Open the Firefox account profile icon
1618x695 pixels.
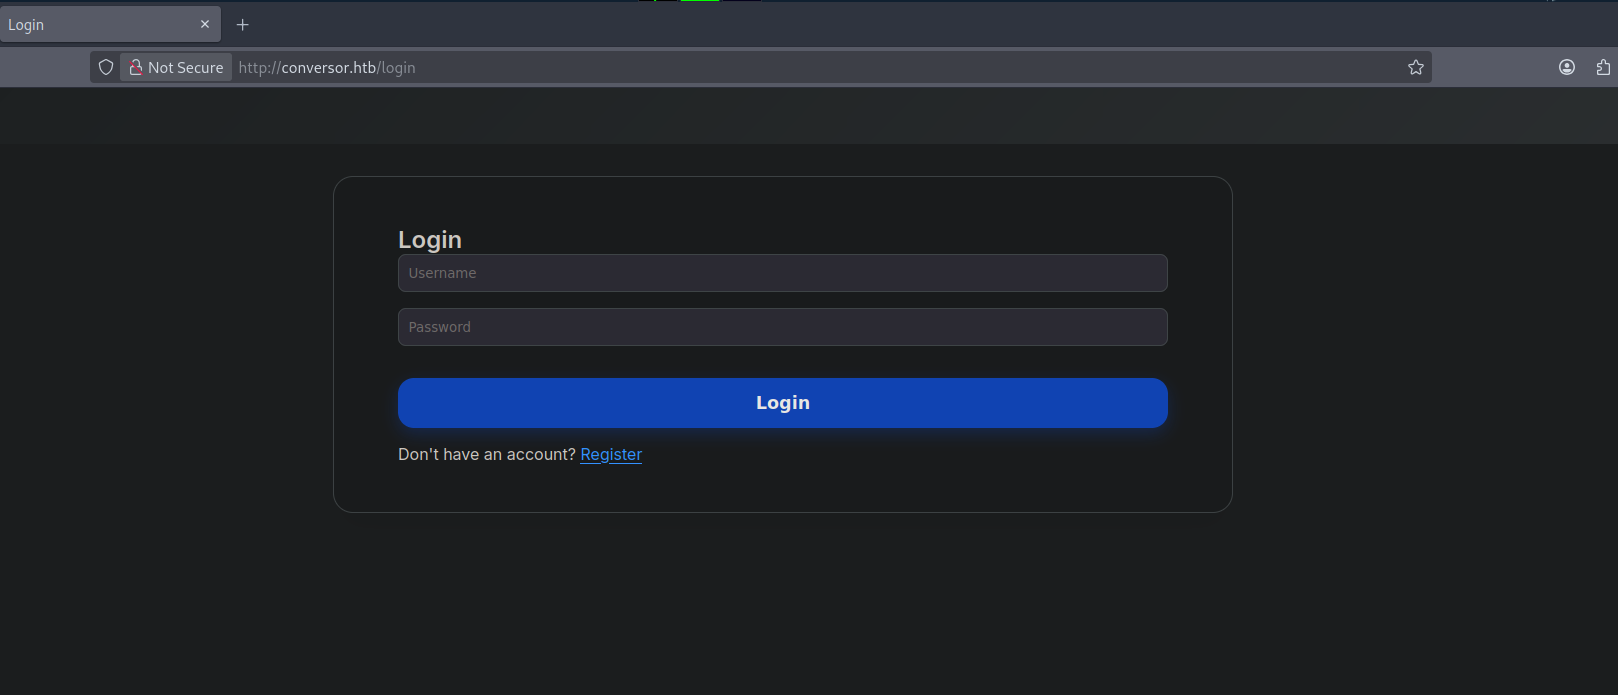pyautogui.click(x=1566, y=68)
